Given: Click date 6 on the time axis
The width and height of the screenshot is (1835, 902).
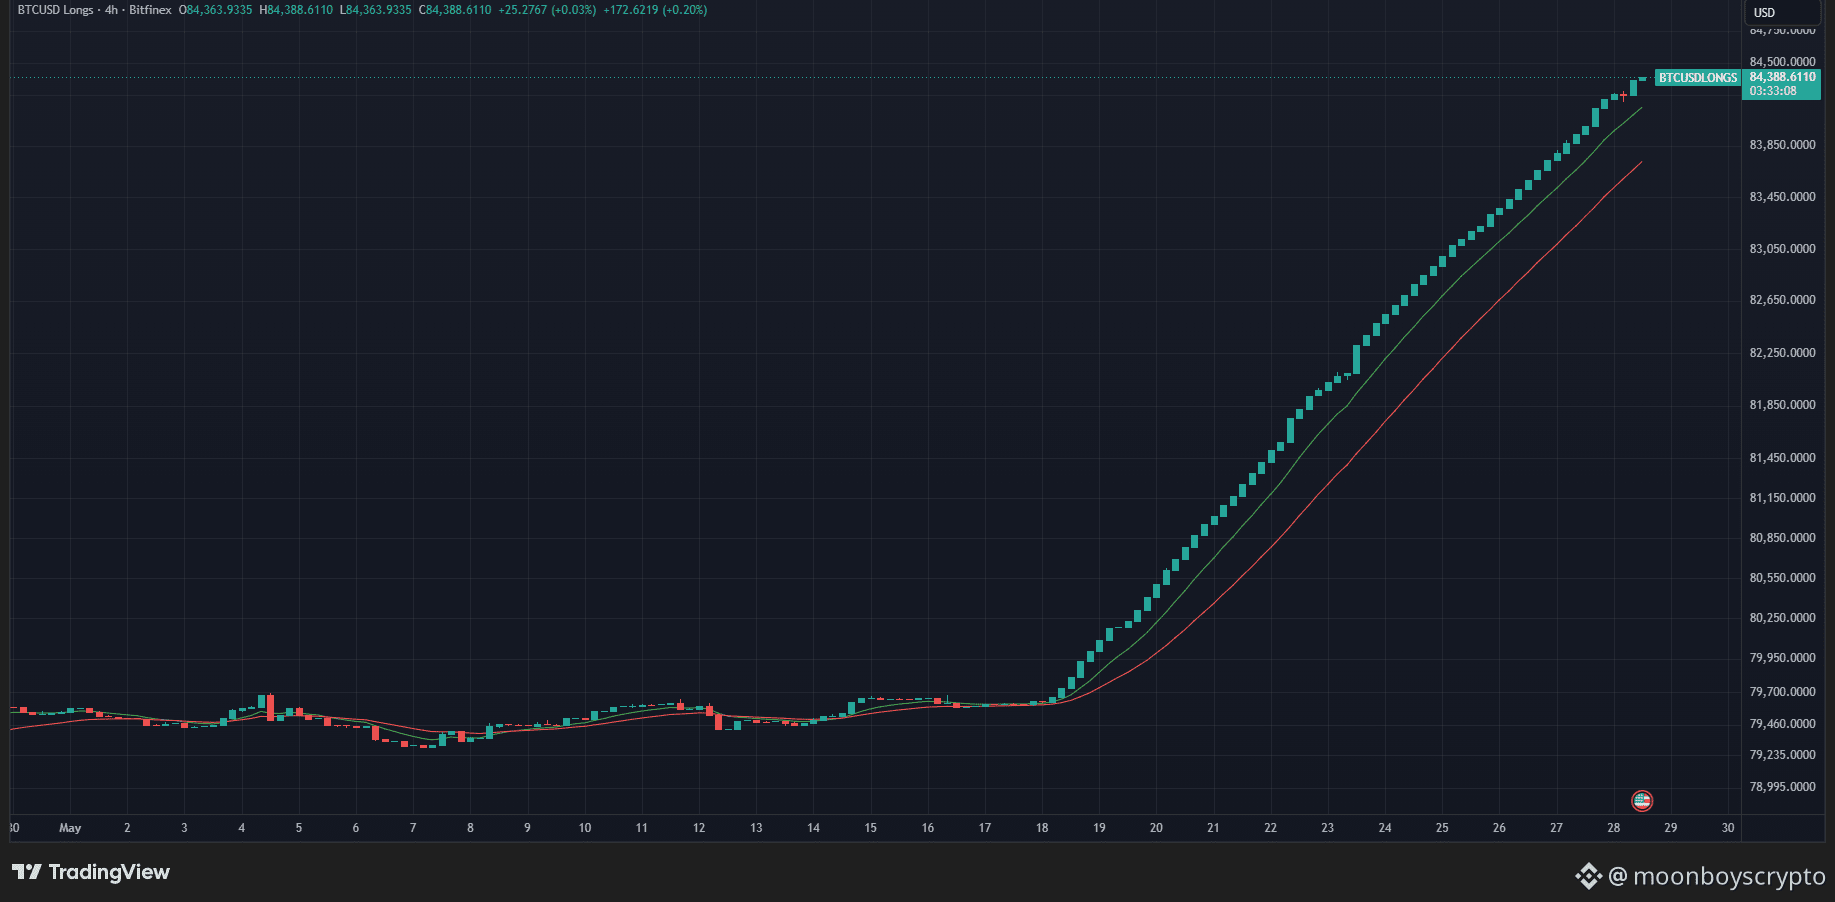Looking at the screenshot, I should 356,828.
